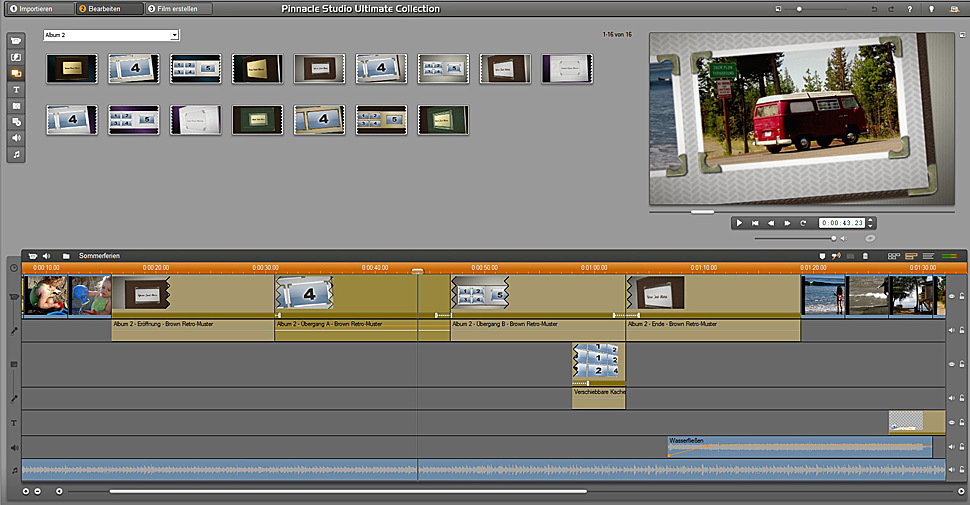
Task: Click the fast rewind button
Action: [x=771, y=223]
